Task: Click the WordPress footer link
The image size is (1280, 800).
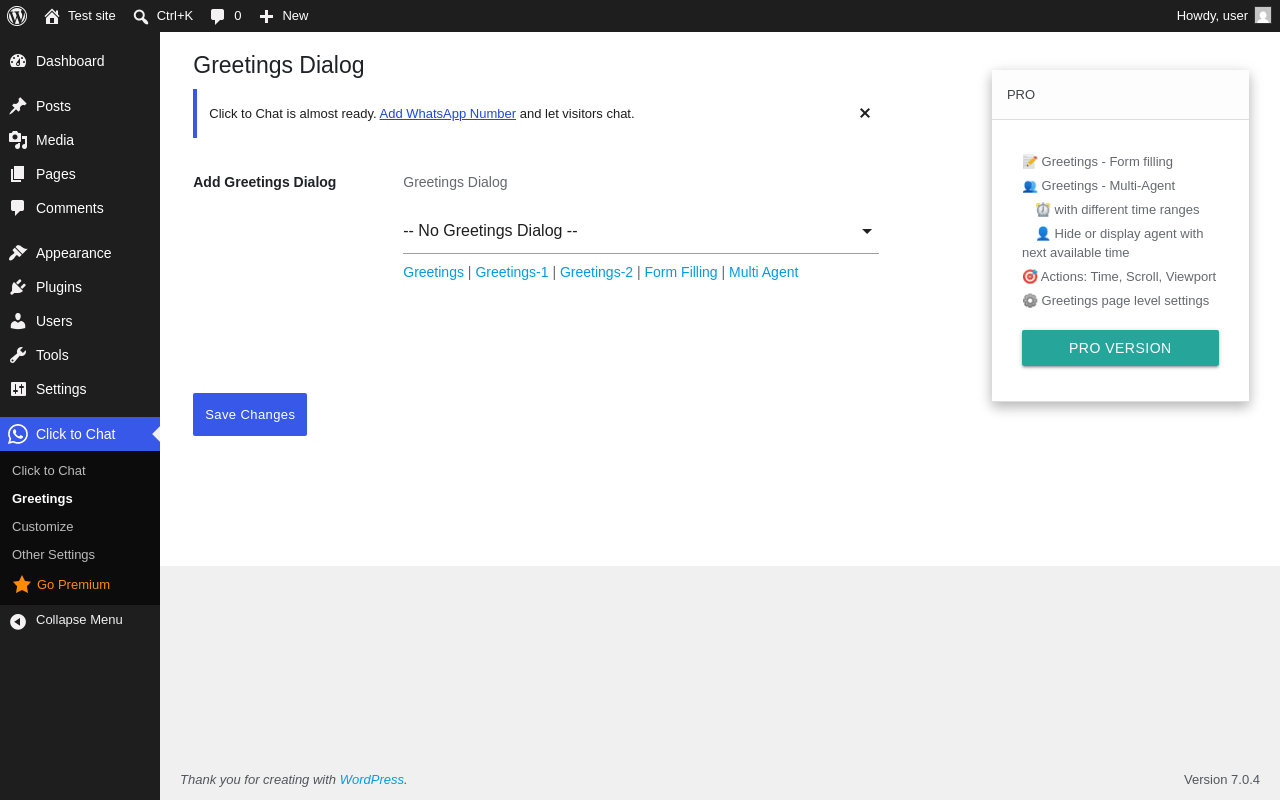Action: click(x=372, y=779)
